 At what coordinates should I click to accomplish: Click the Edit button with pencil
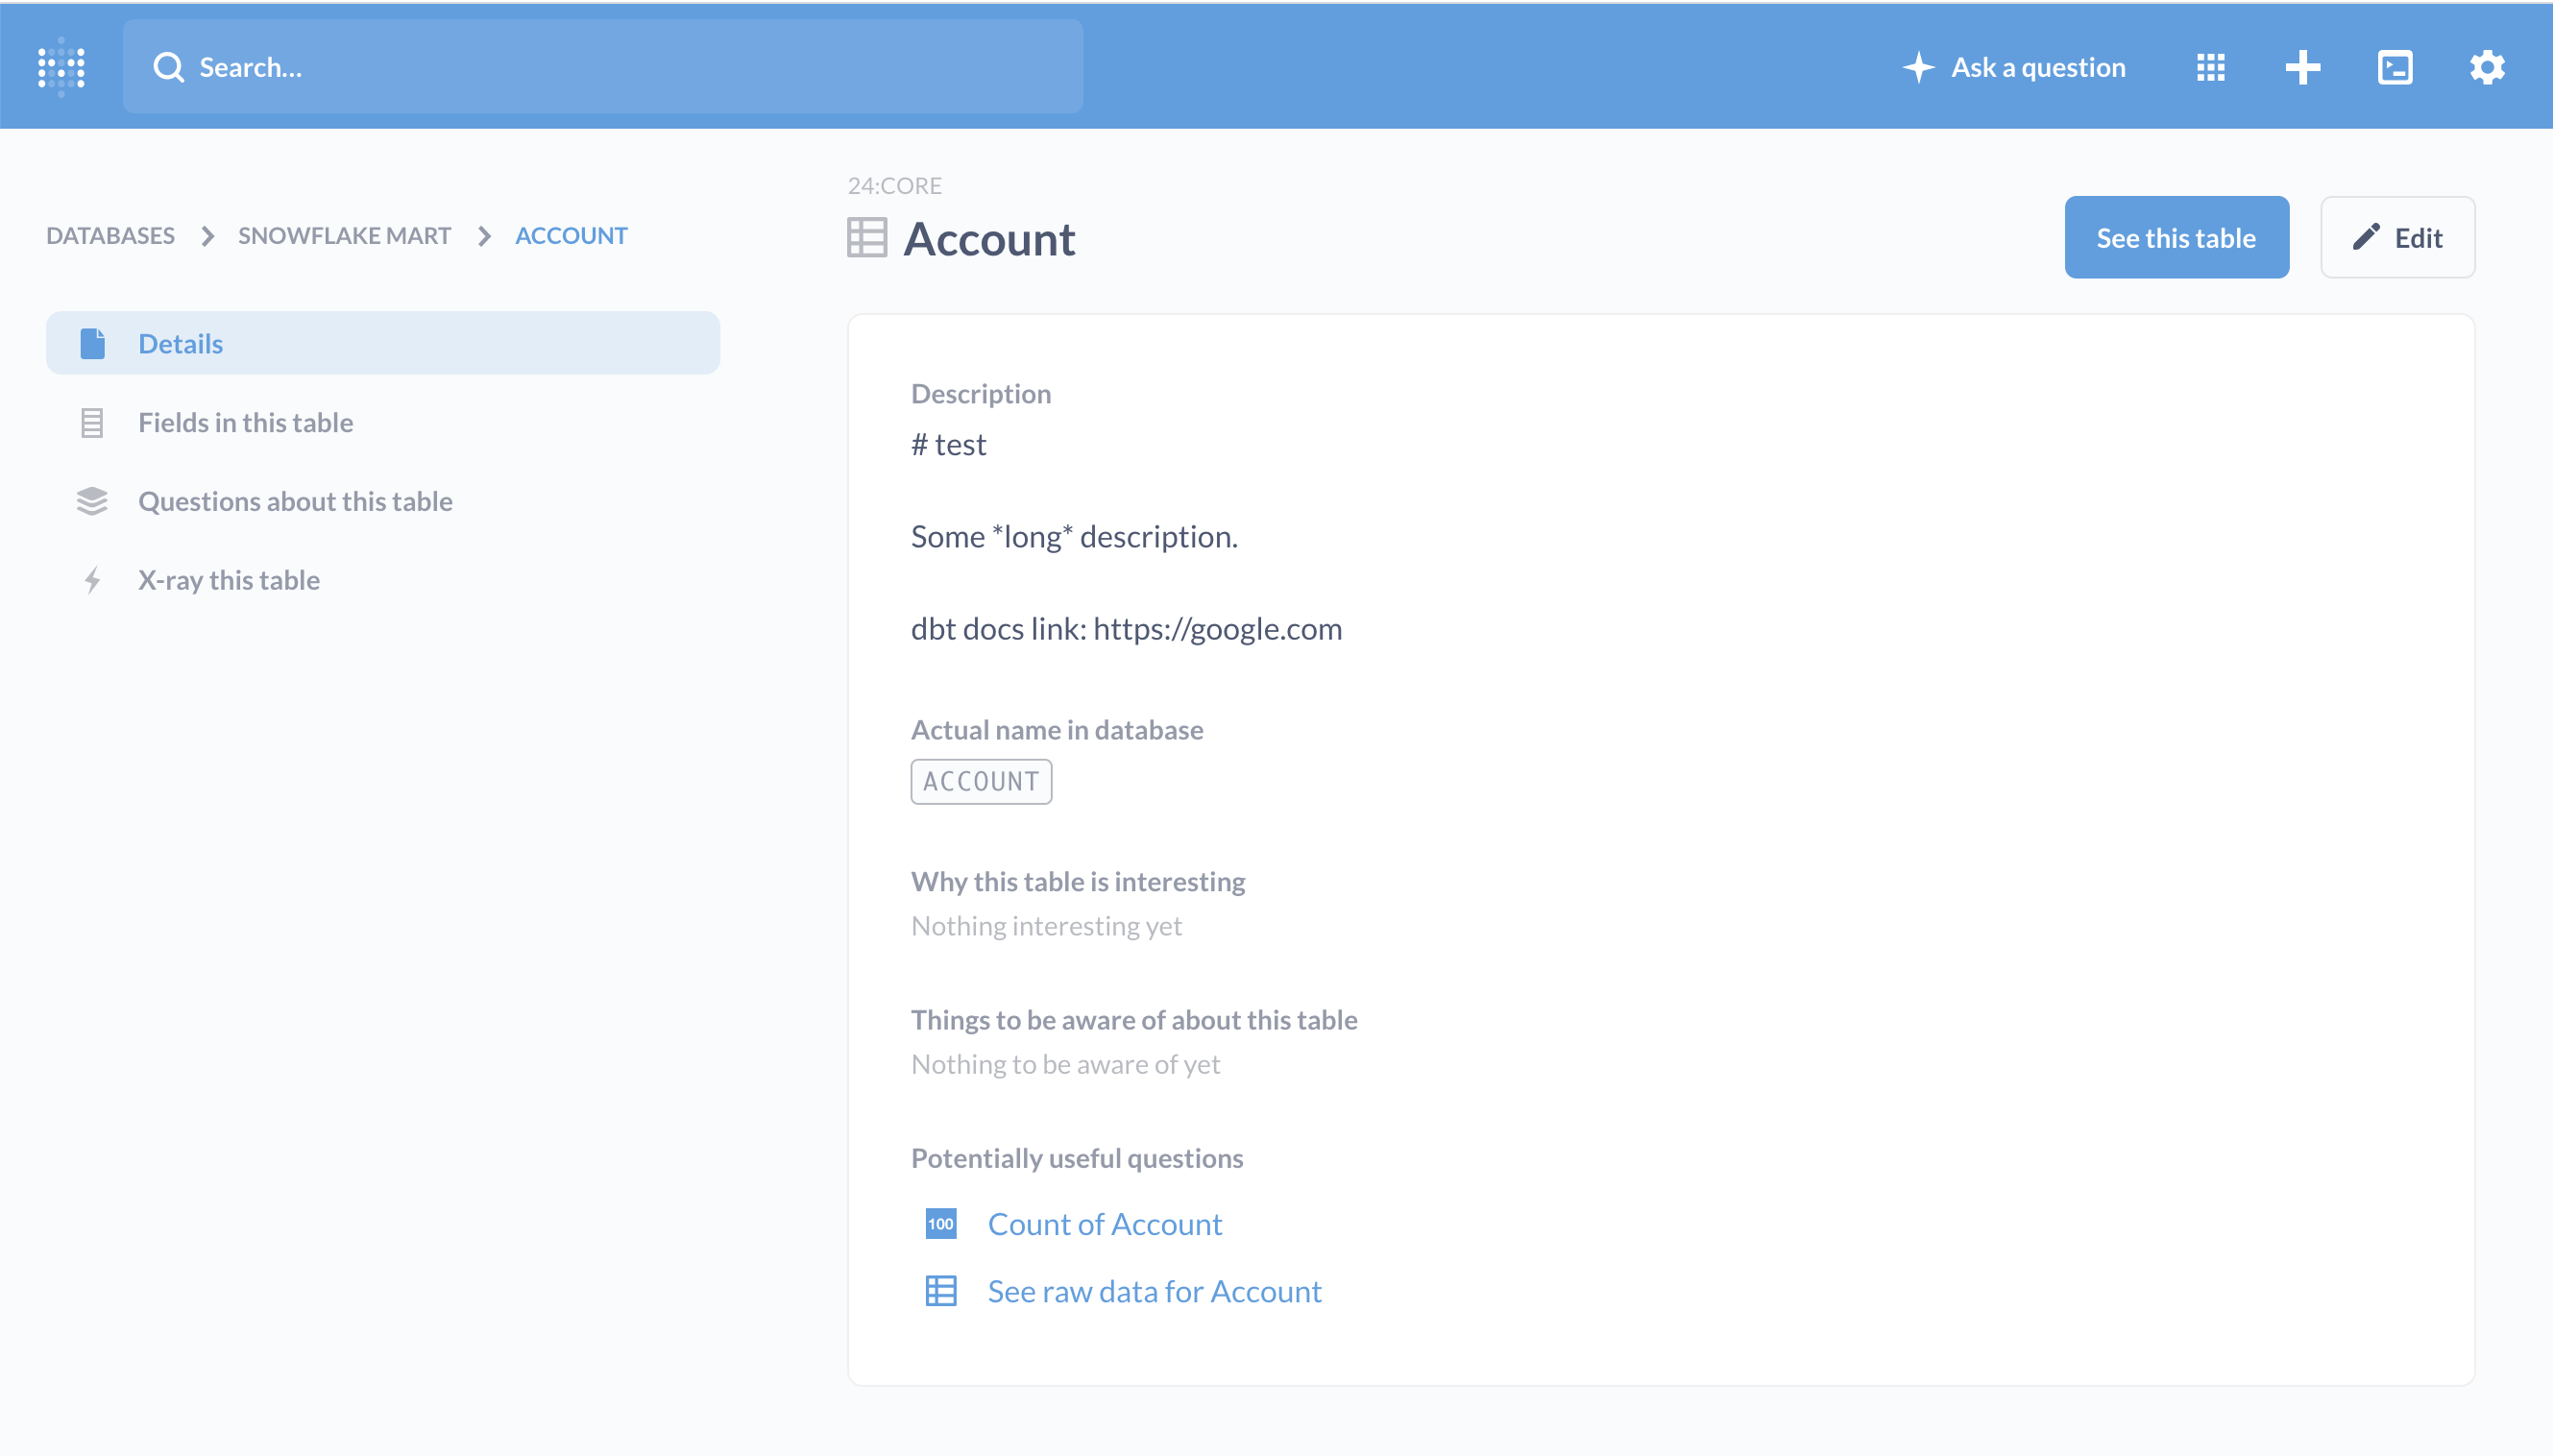click(2396, 238)
